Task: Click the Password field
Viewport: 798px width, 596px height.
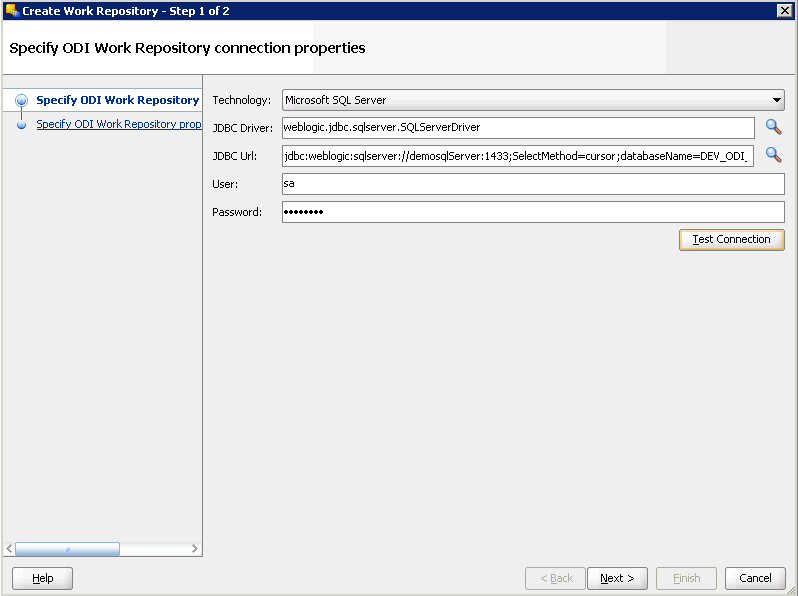Action: [x=532, y=212]
